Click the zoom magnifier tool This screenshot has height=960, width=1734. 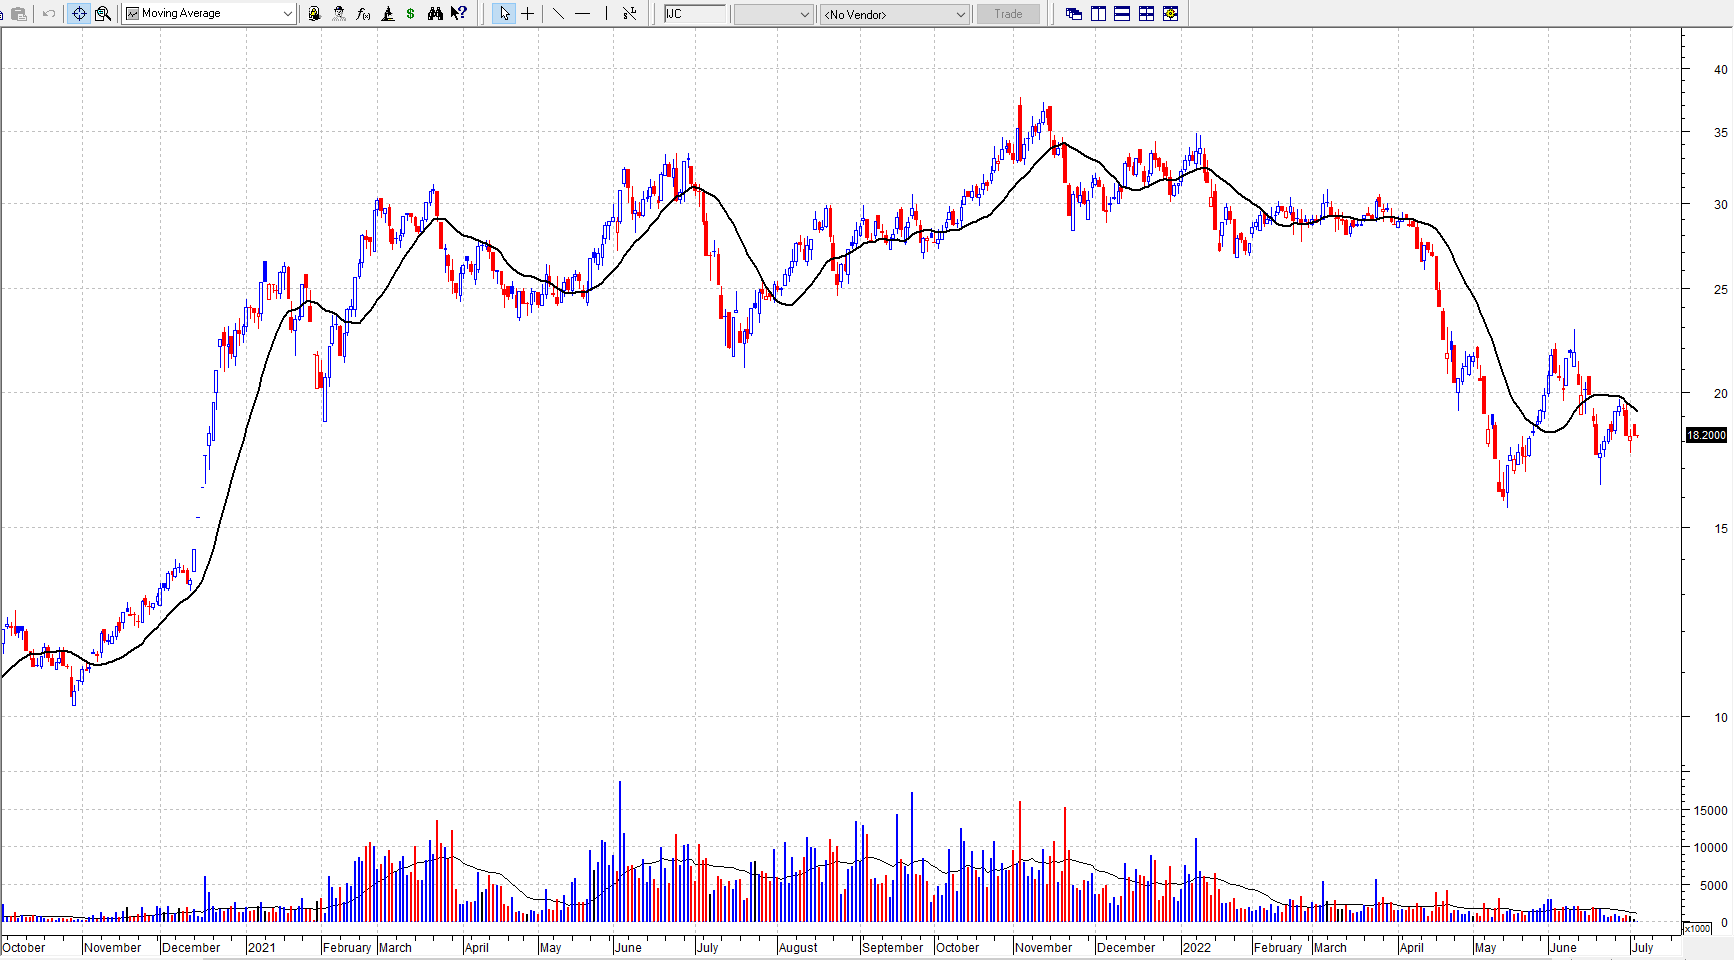[x=102, y=14]
